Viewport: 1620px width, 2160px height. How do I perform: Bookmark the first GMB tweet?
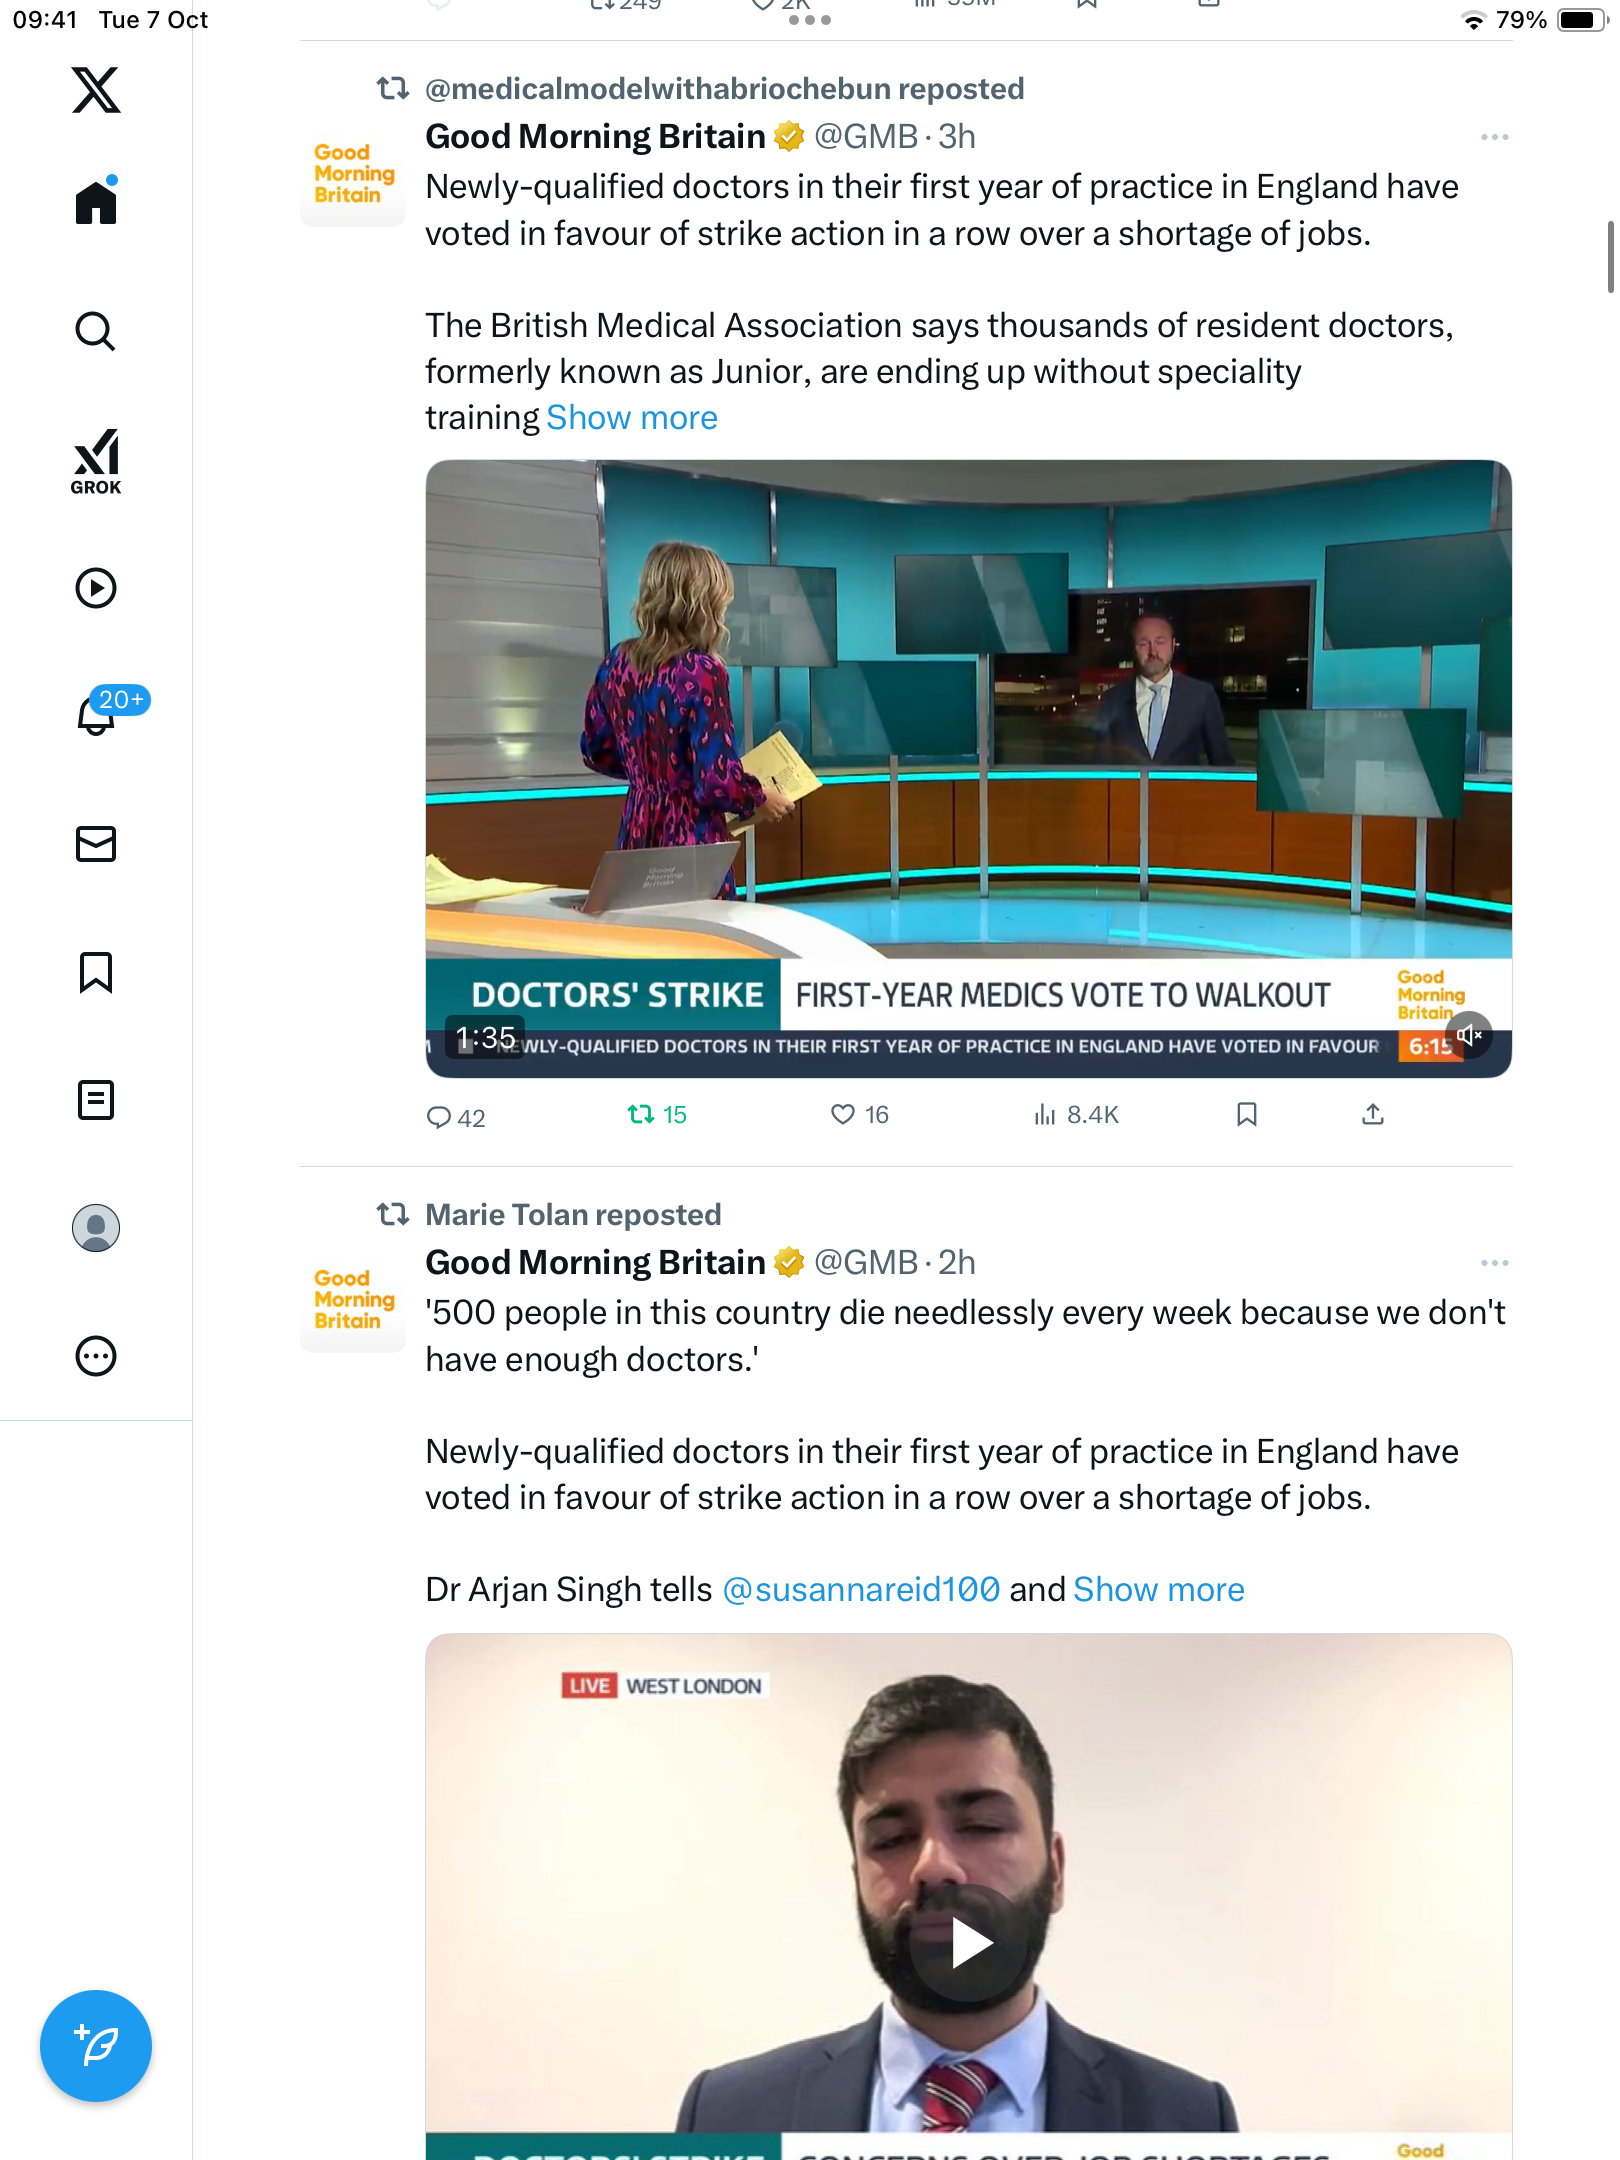pyautogui.click(x=1246, y=1114)
